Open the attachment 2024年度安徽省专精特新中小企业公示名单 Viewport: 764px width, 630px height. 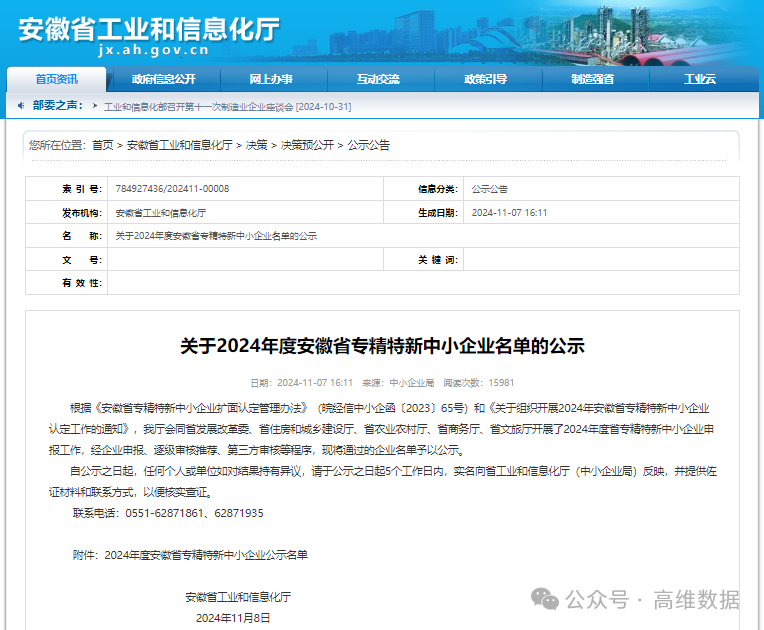coord(206,554)
